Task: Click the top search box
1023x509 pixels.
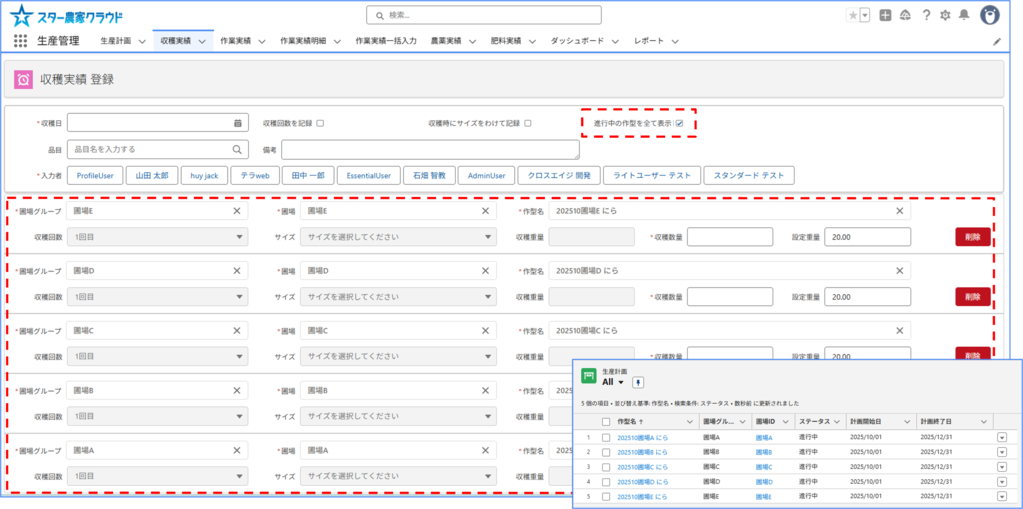Action: tap(484, 15)
